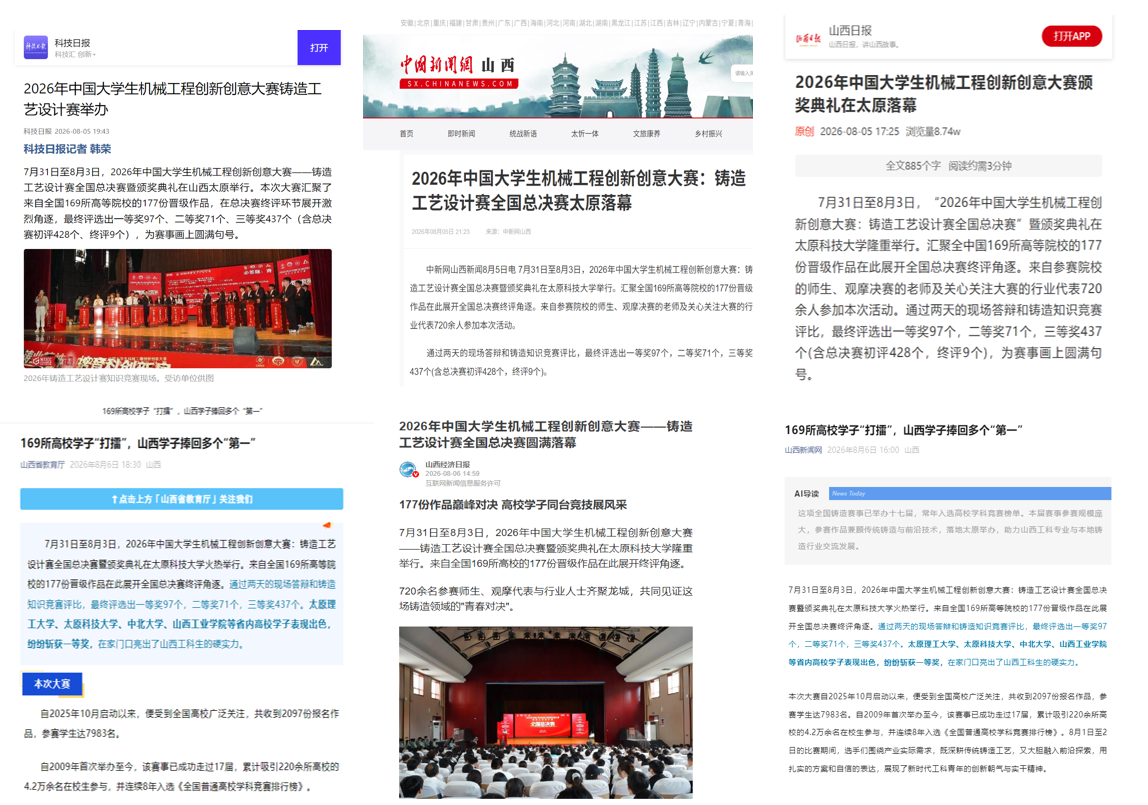1148x805 pixels.
Task: Tap the blue 打开 button in 科技日报 panel
Action: 318,48
